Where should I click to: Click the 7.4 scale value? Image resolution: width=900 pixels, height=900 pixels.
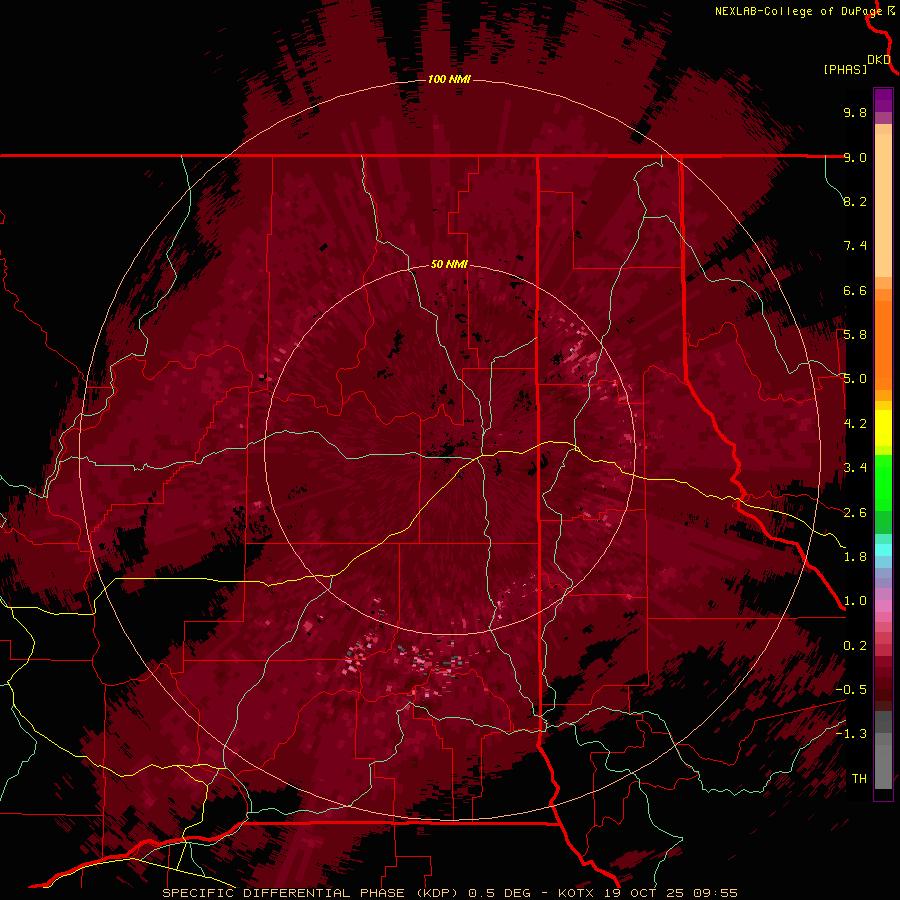[x=855, y=246]
